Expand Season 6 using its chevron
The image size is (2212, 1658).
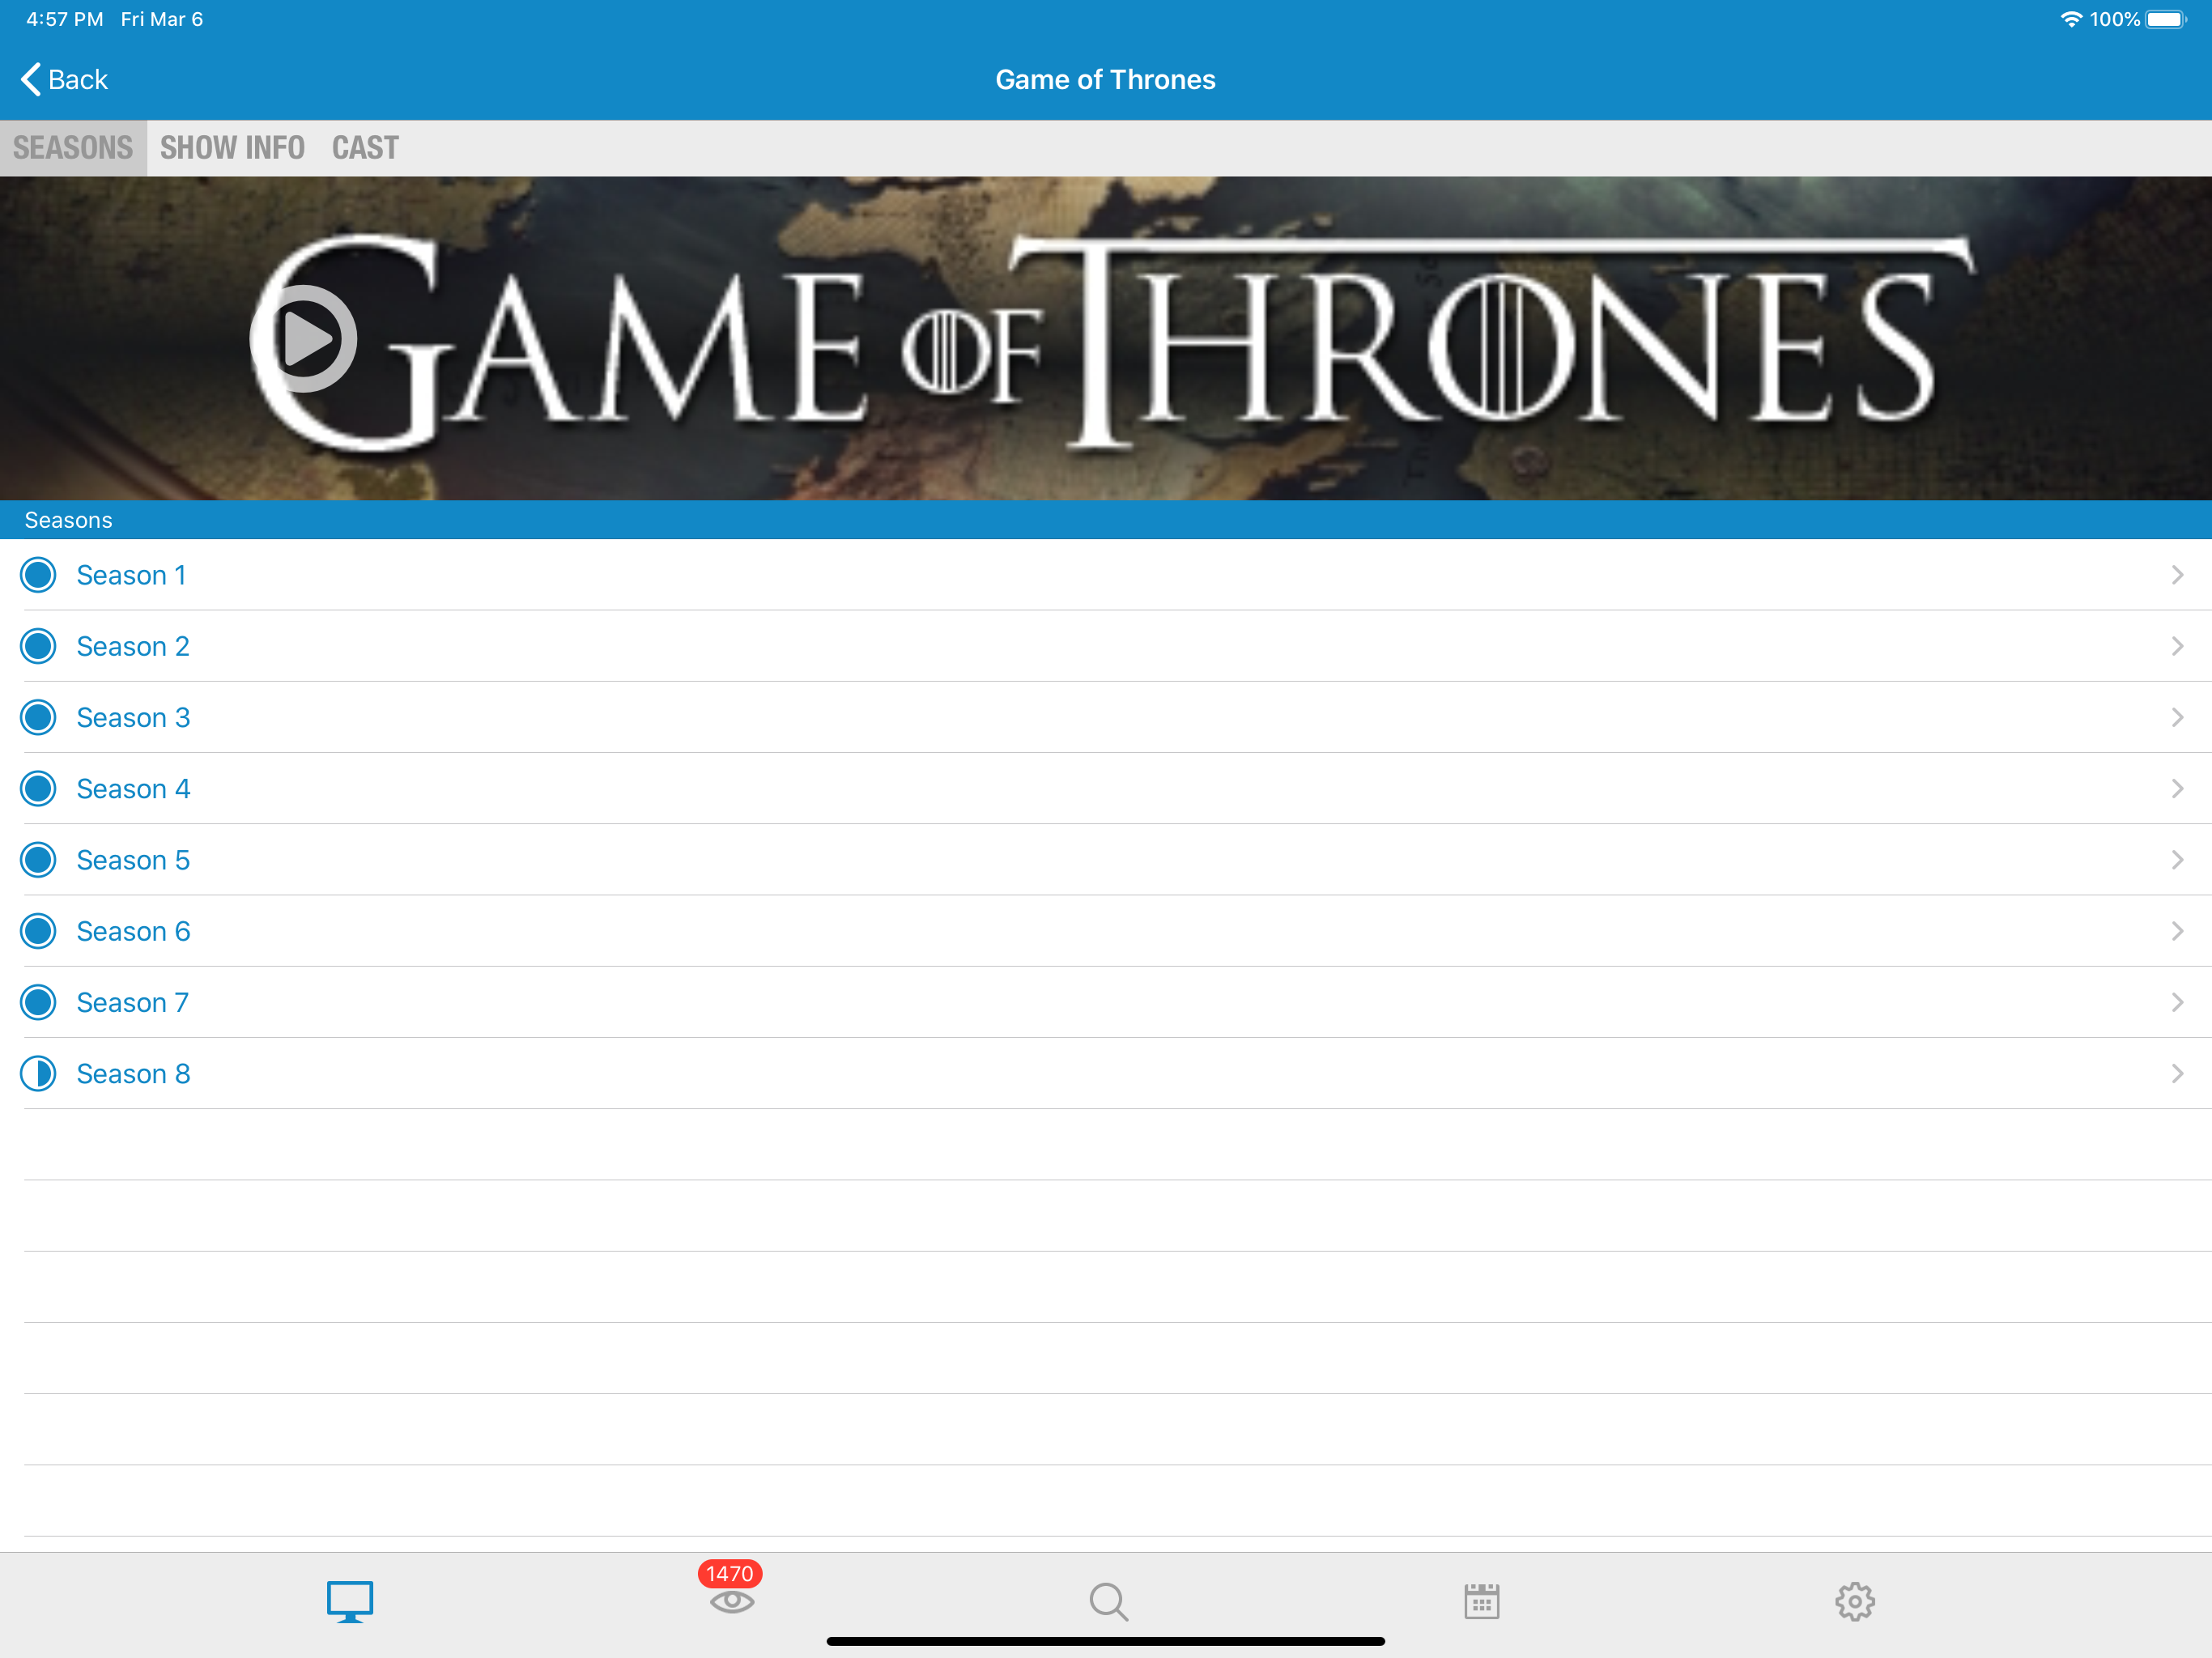pos(2177,931)
